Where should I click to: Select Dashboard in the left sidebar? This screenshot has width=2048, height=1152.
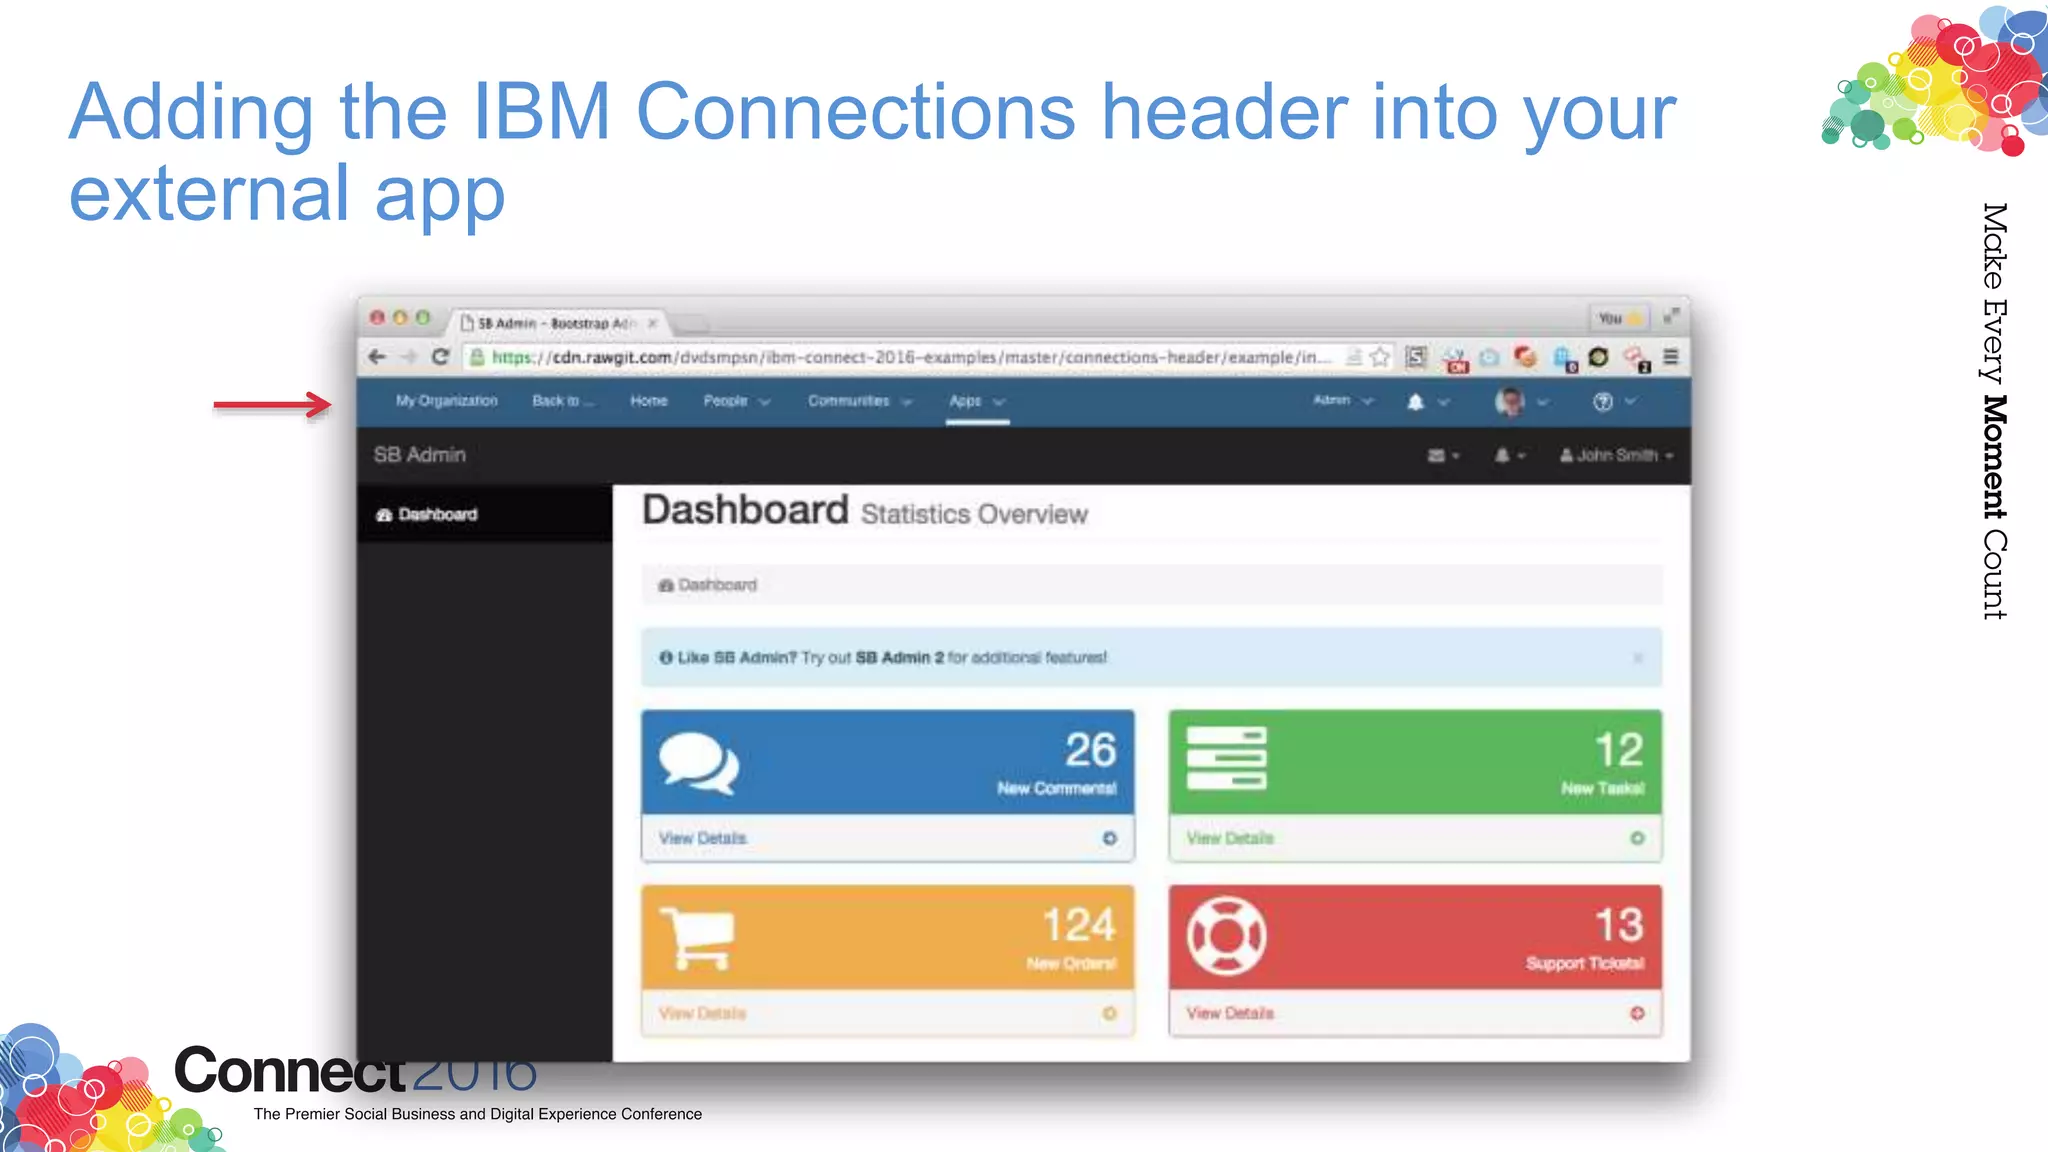484,515
